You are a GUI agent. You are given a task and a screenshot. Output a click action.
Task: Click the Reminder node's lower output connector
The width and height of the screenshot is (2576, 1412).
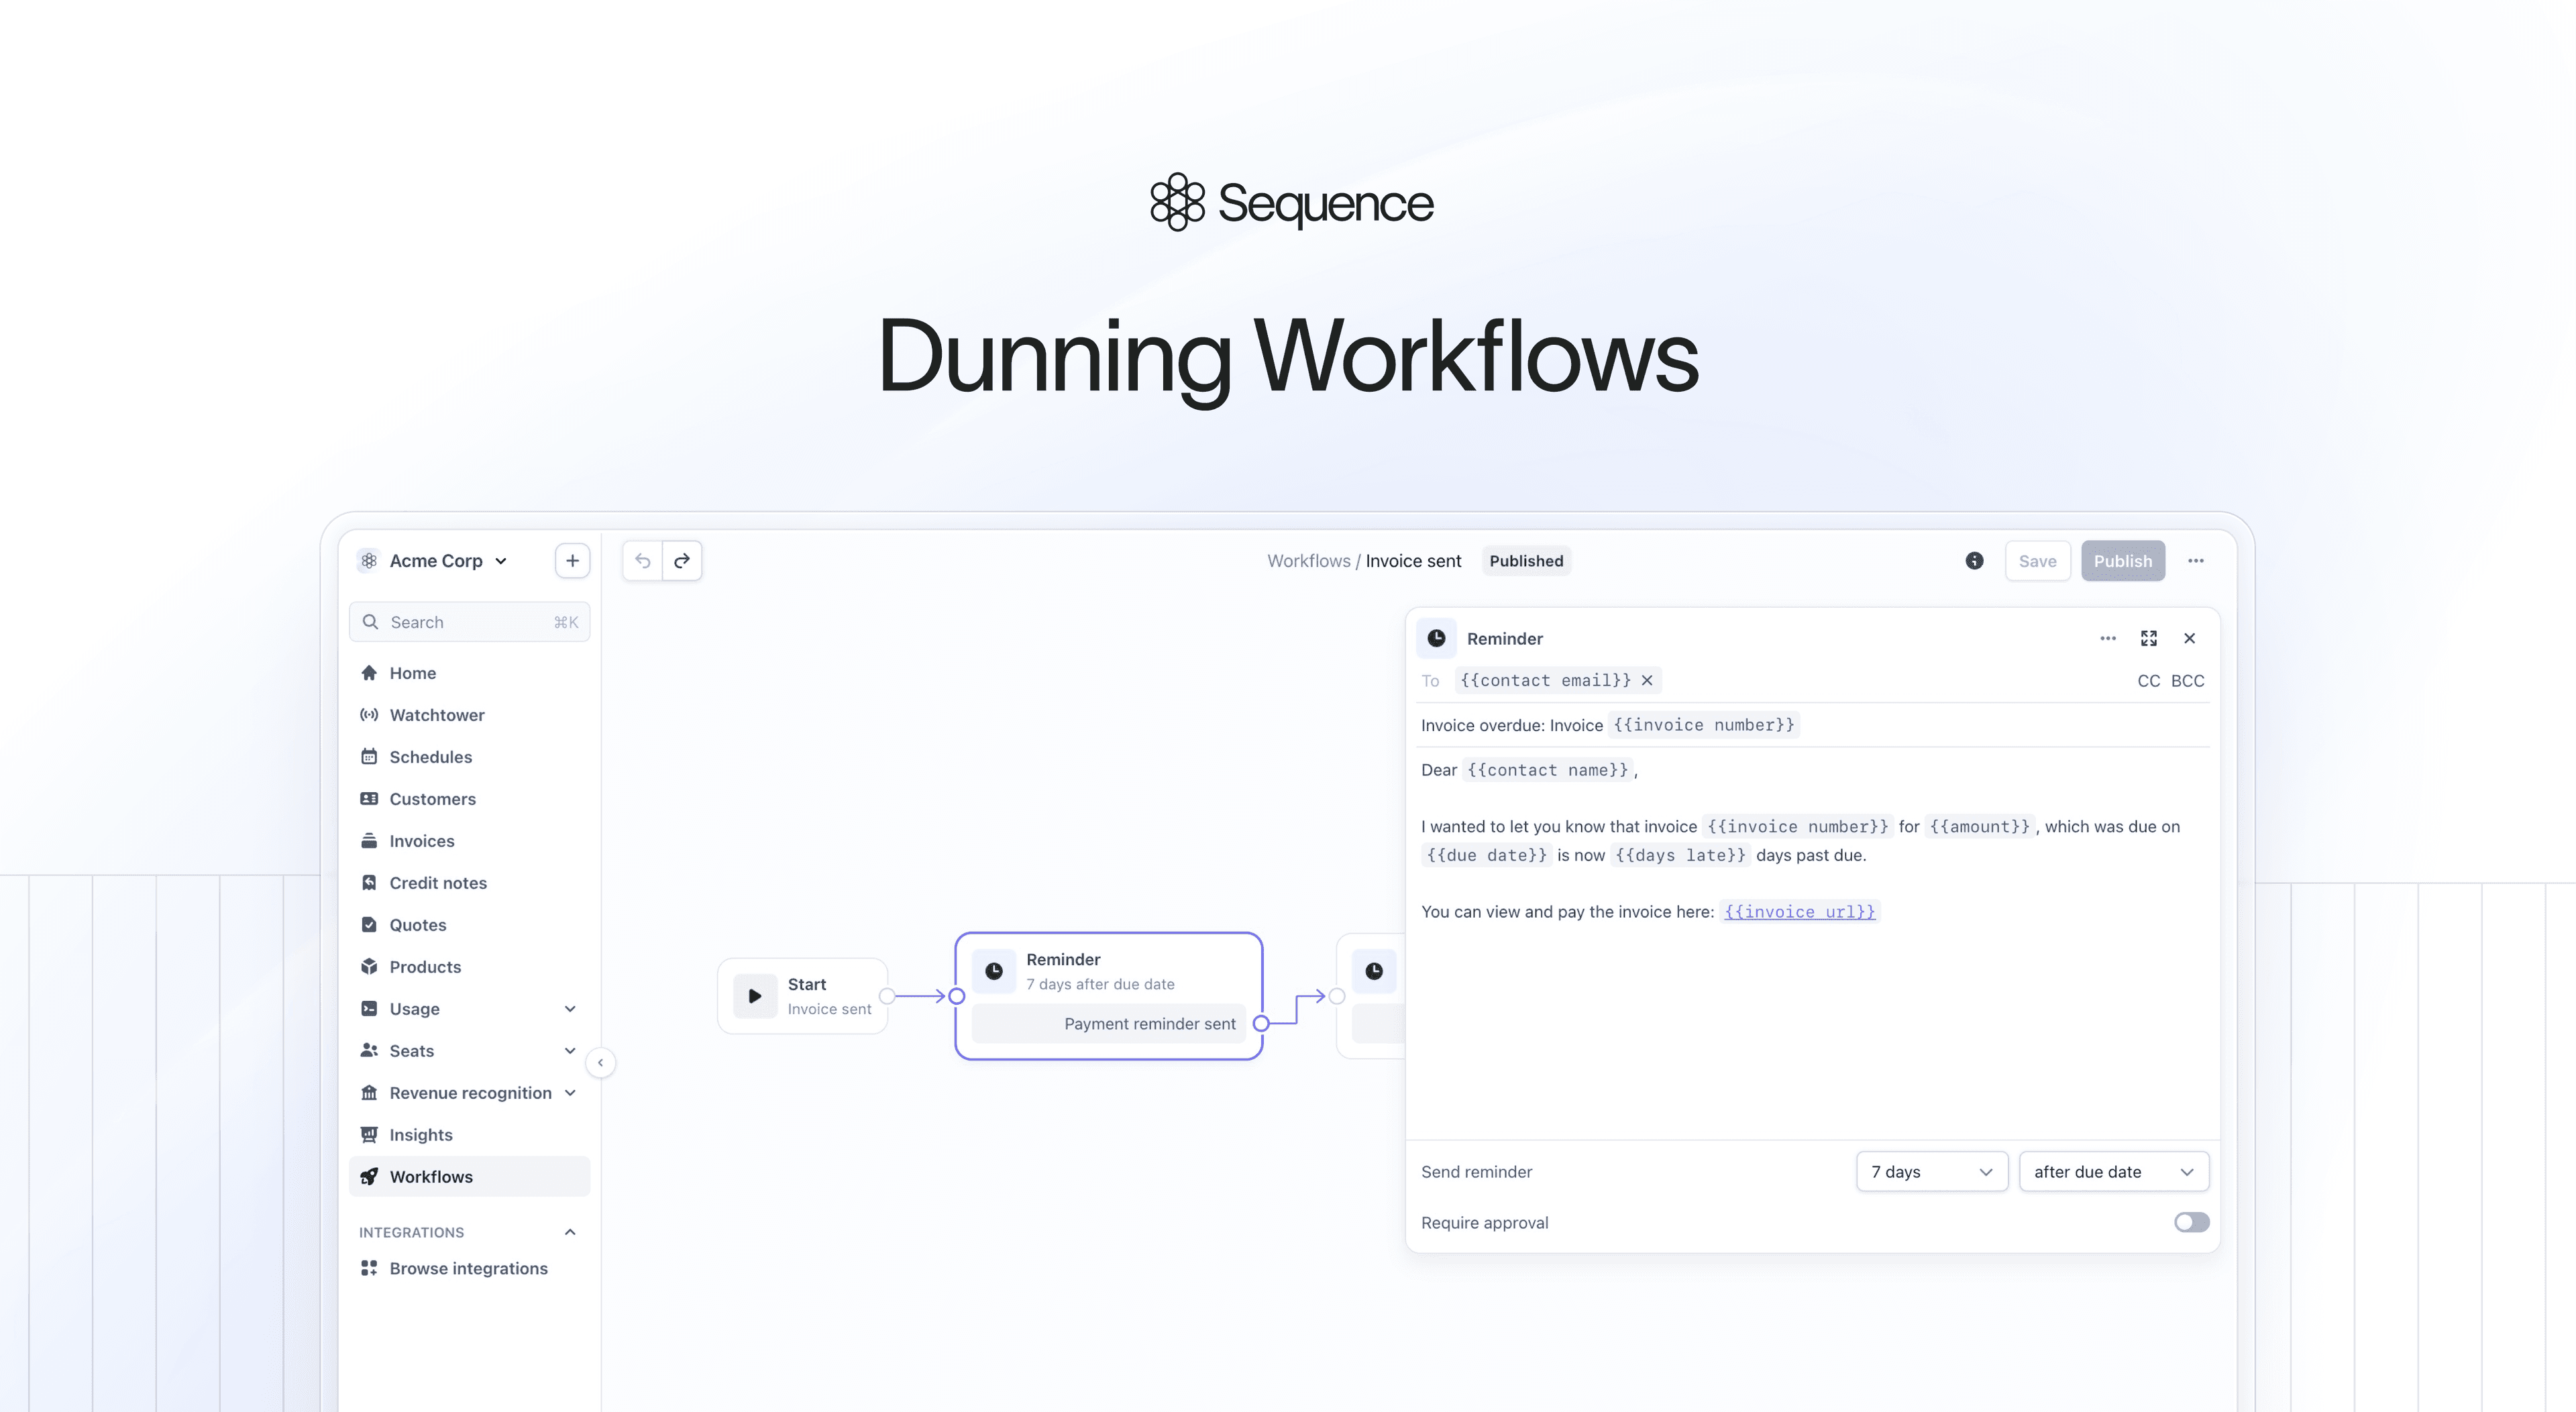tap(1261, 1024)
